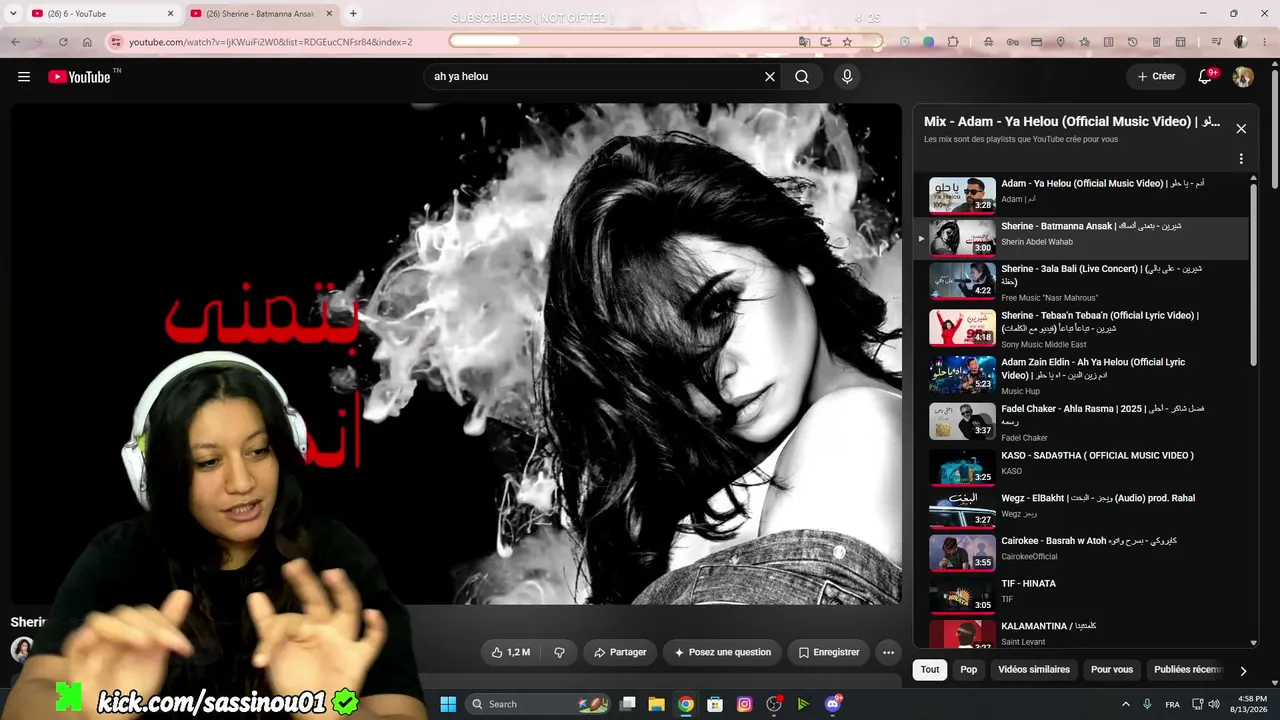Click the 'Créer' button
Image resolution: width=1280 pixels, height=720 pixels.
(x=1156, y=77)
